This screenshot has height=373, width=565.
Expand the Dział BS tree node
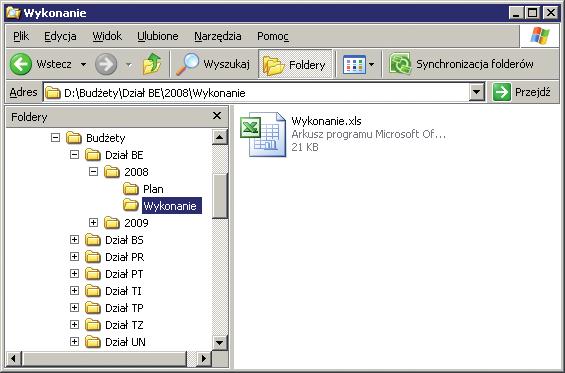pyautogui.click(x=74, y=240)
